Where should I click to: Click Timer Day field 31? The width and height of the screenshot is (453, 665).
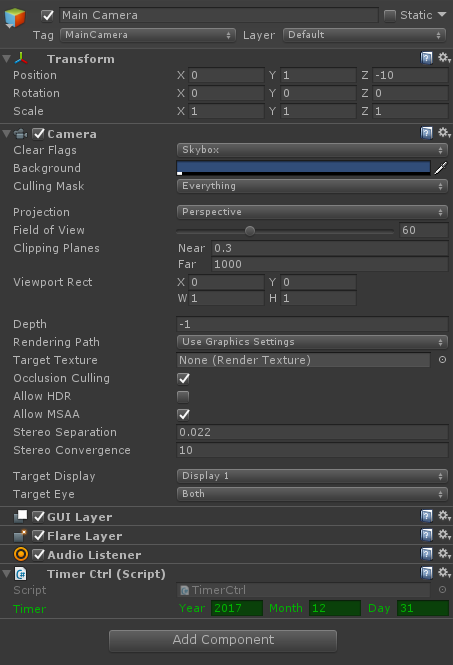click(422, 608)
